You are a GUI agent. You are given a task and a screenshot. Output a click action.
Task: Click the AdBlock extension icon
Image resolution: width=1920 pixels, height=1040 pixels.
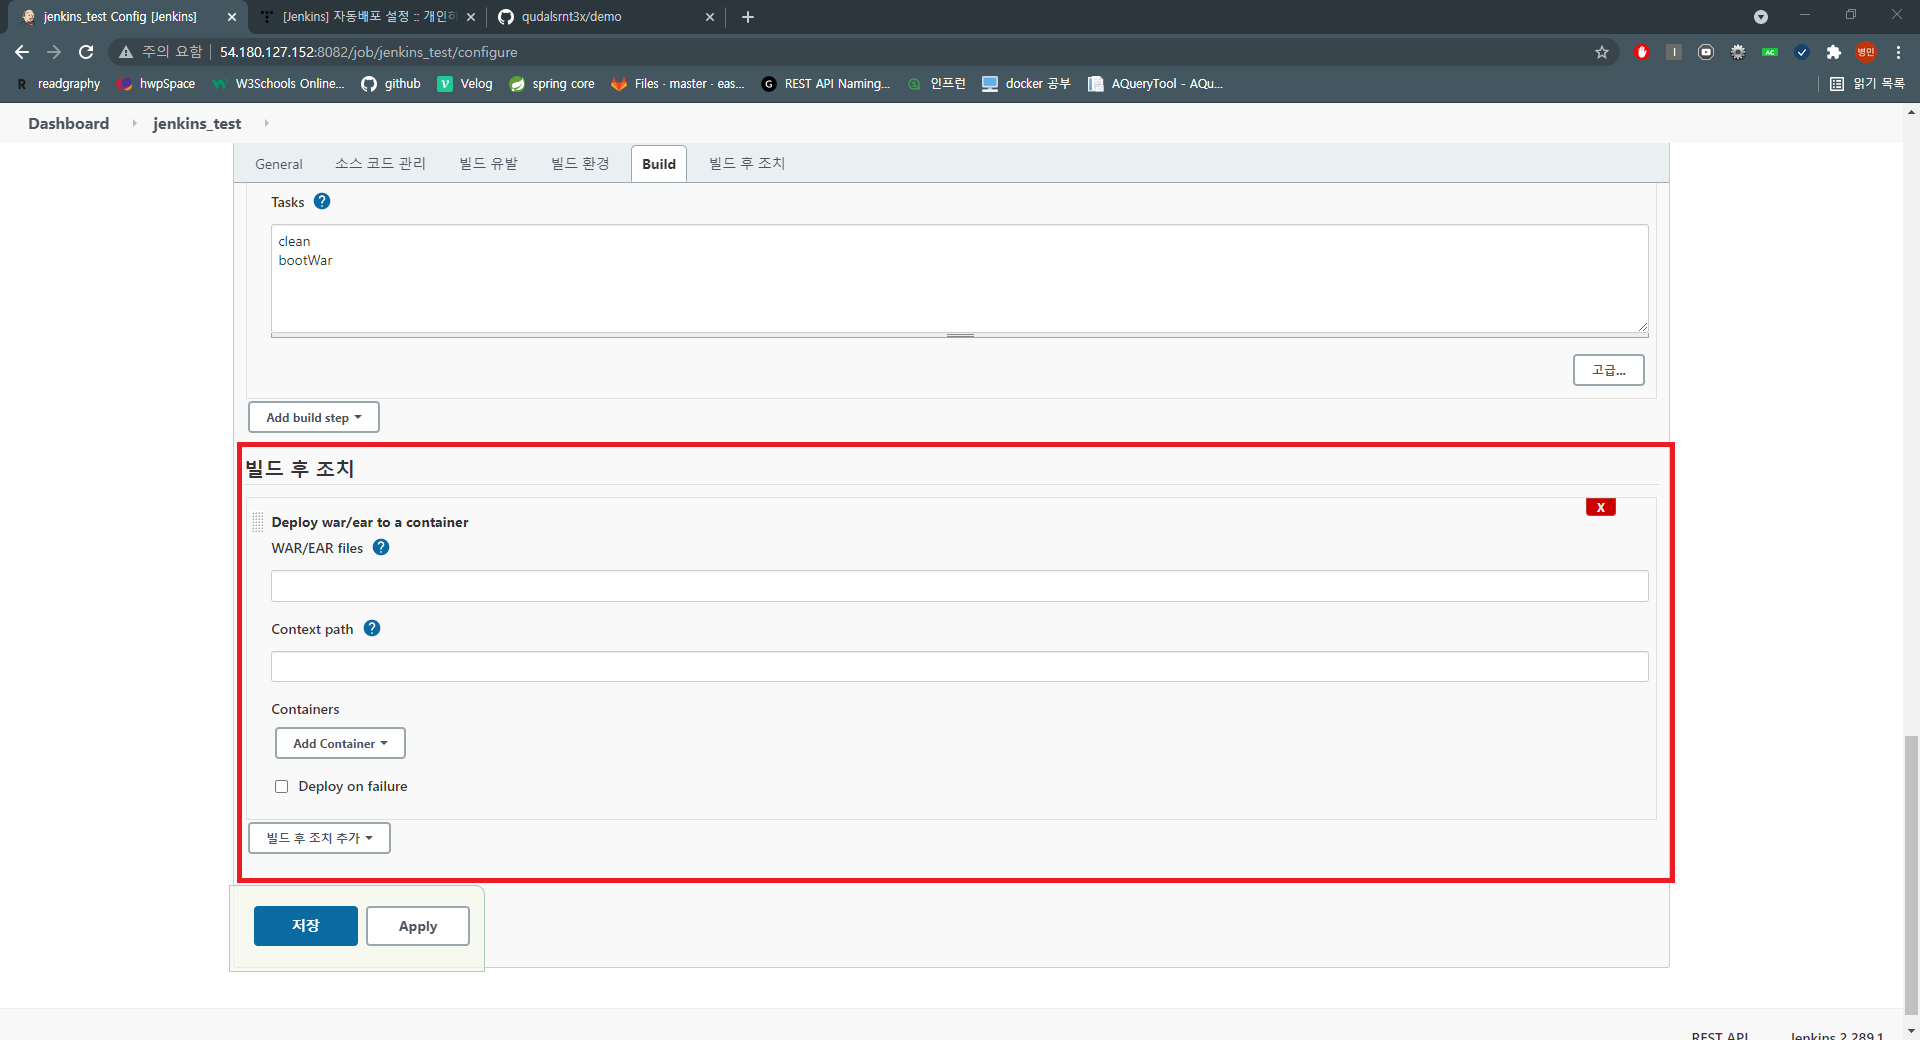(1641, 52)
